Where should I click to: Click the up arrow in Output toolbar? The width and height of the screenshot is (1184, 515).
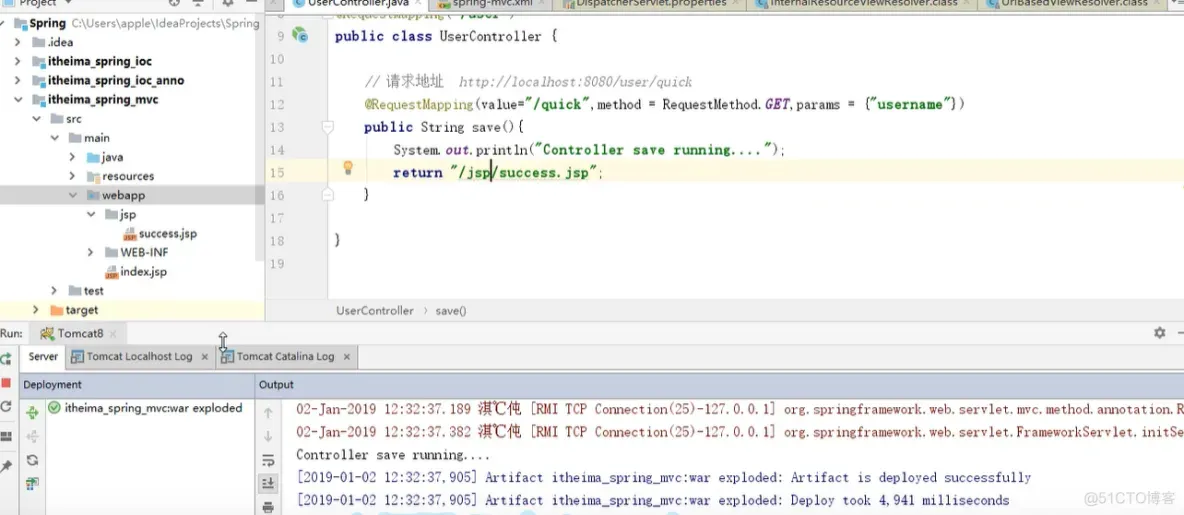coord(268,413)
